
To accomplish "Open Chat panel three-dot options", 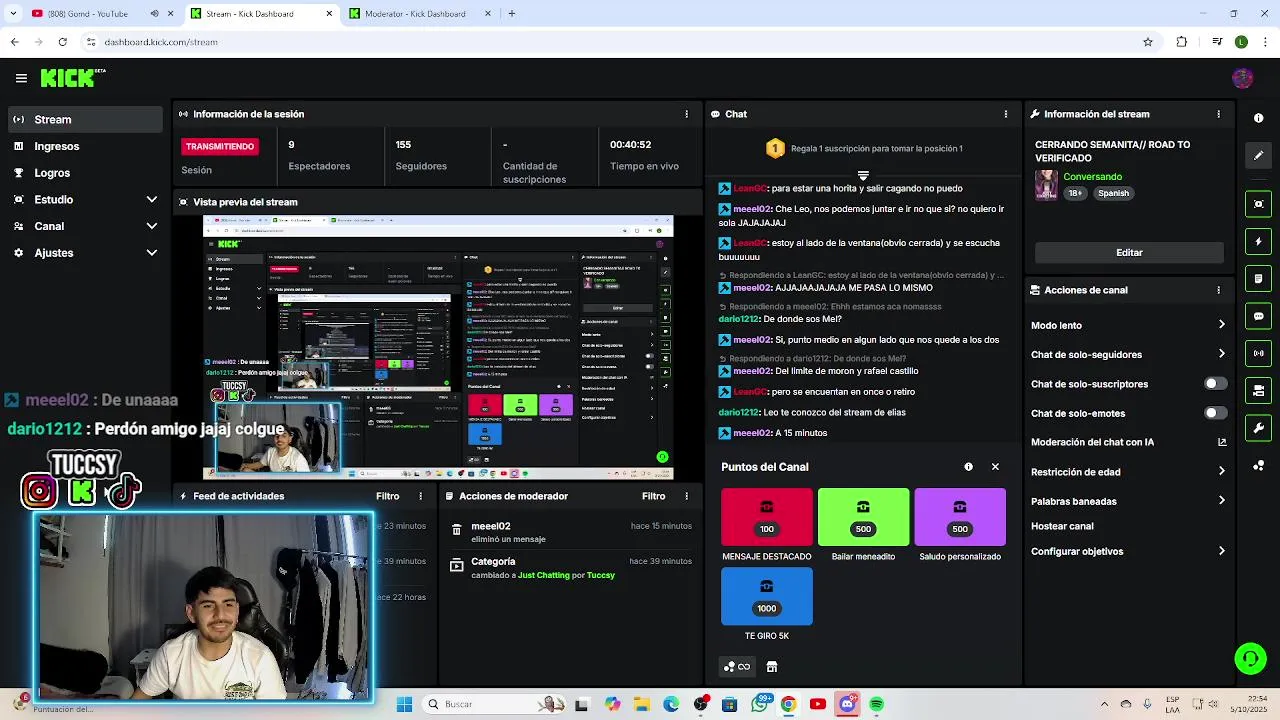I will pyautogui.click(x=1005, y=114).
